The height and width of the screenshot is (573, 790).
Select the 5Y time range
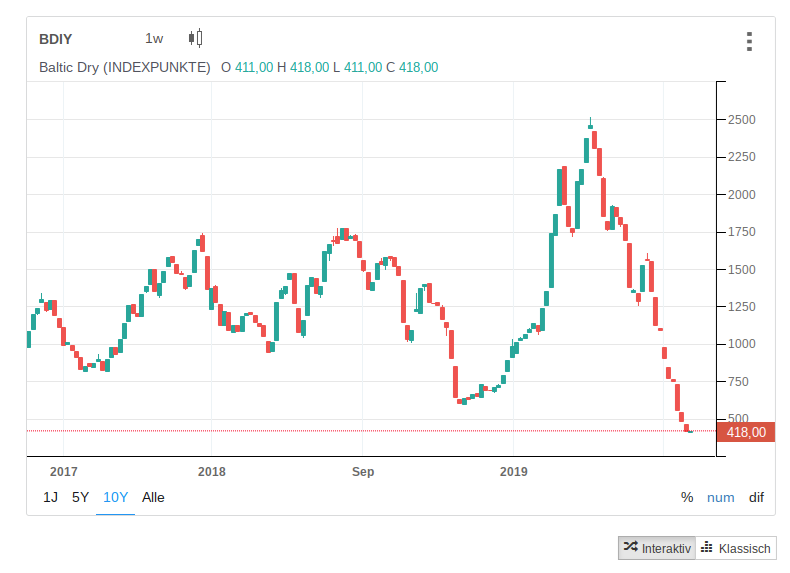point(81,497)
